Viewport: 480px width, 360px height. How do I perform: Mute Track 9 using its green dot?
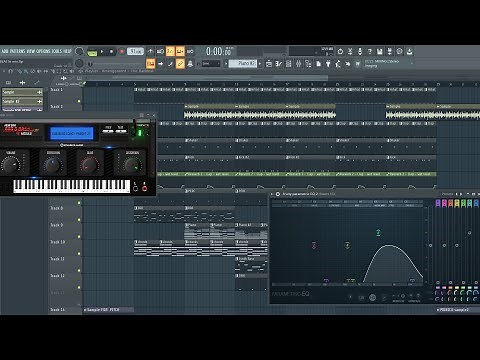(x=79, y=237)
